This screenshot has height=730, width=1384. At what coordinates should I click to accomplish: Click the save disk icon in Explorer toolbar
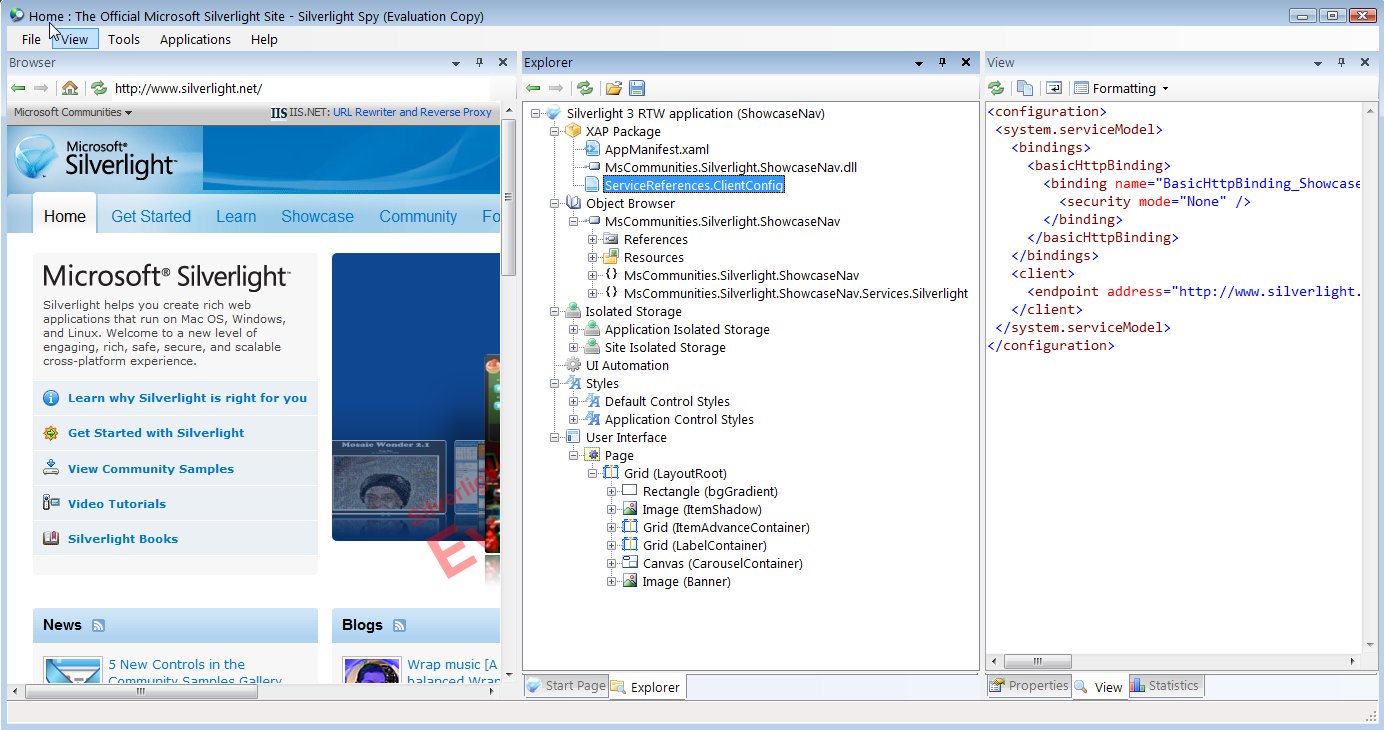(x=637, y=88)
